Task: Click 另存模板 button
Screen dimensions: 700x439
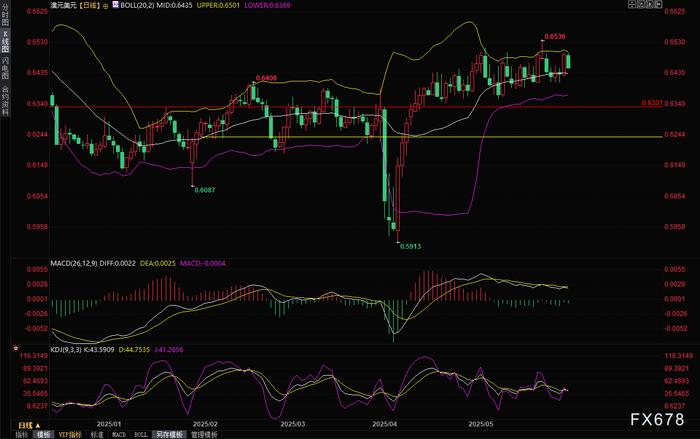Action: click(169, 435)
